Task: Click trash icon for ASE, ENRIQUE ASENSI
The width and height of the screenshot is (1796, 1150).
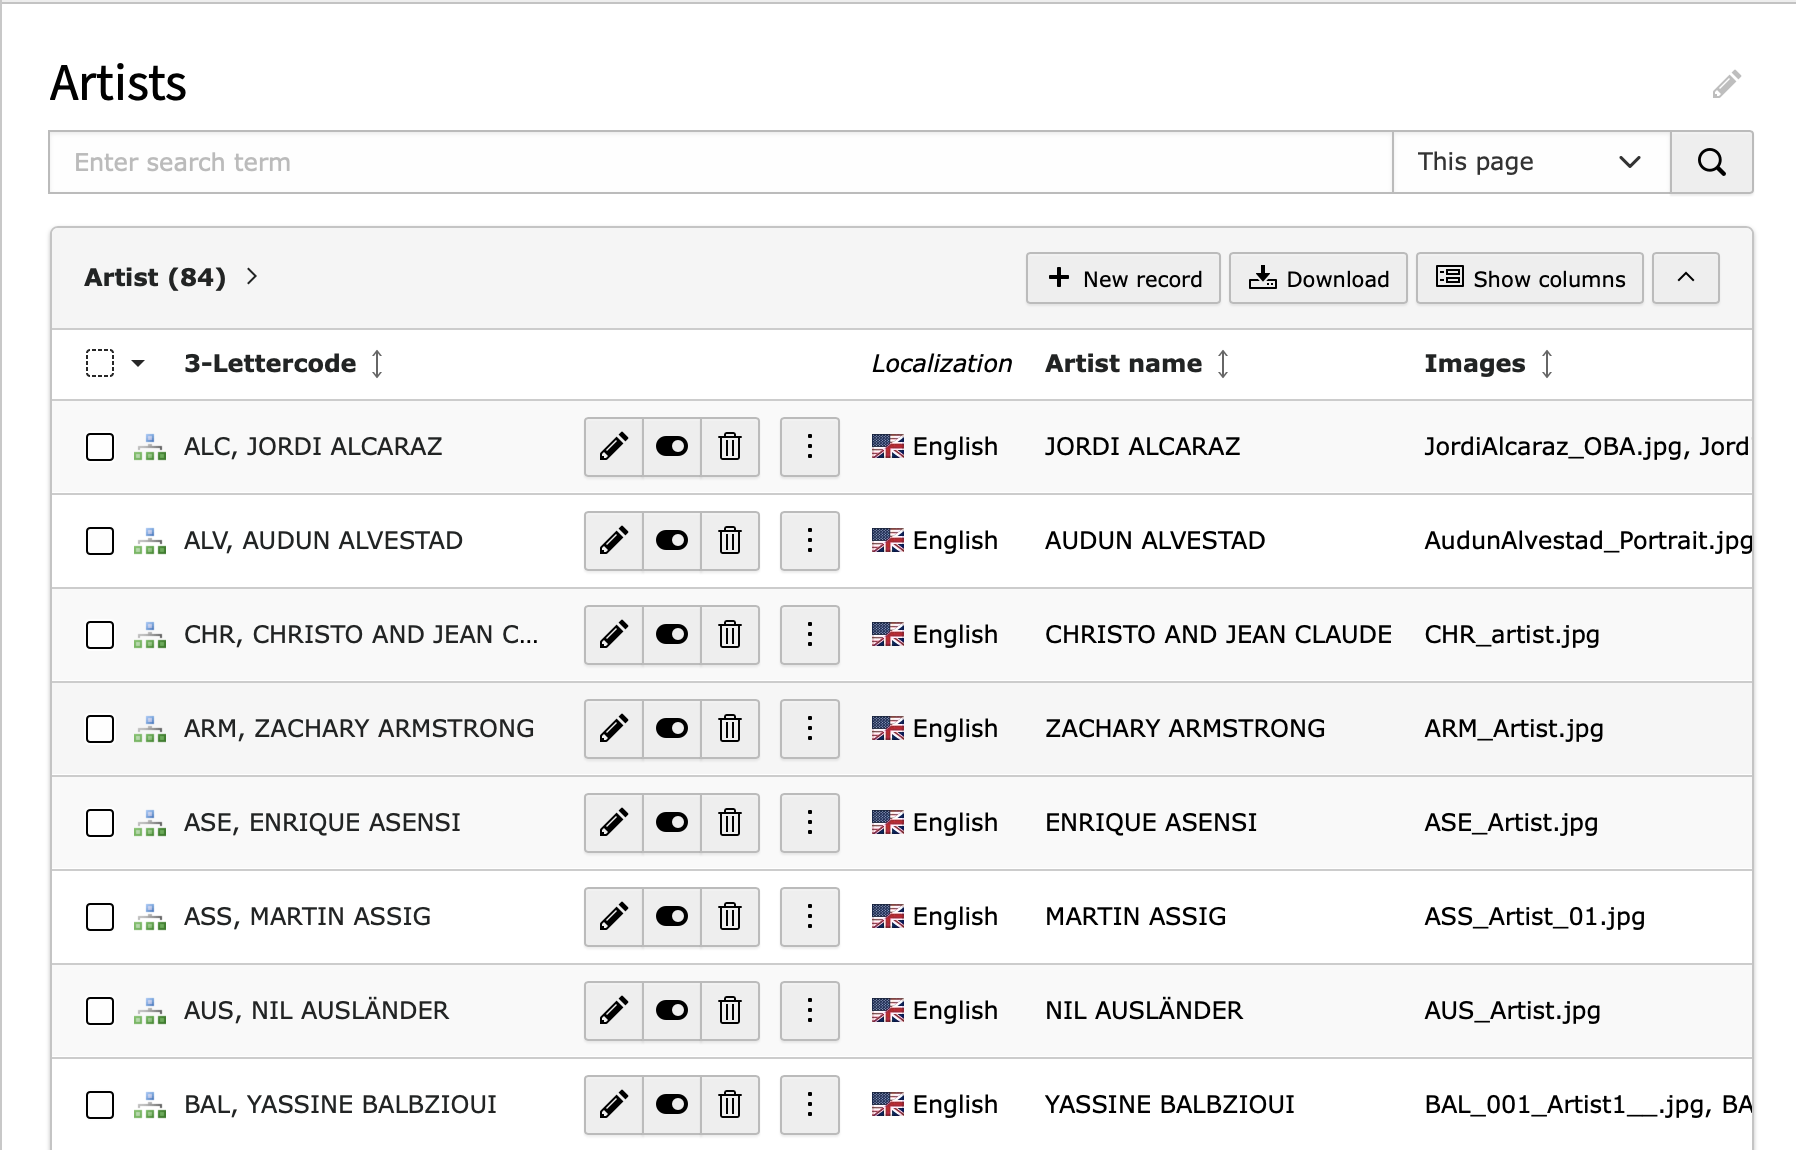Action: (x=730, y=822)
